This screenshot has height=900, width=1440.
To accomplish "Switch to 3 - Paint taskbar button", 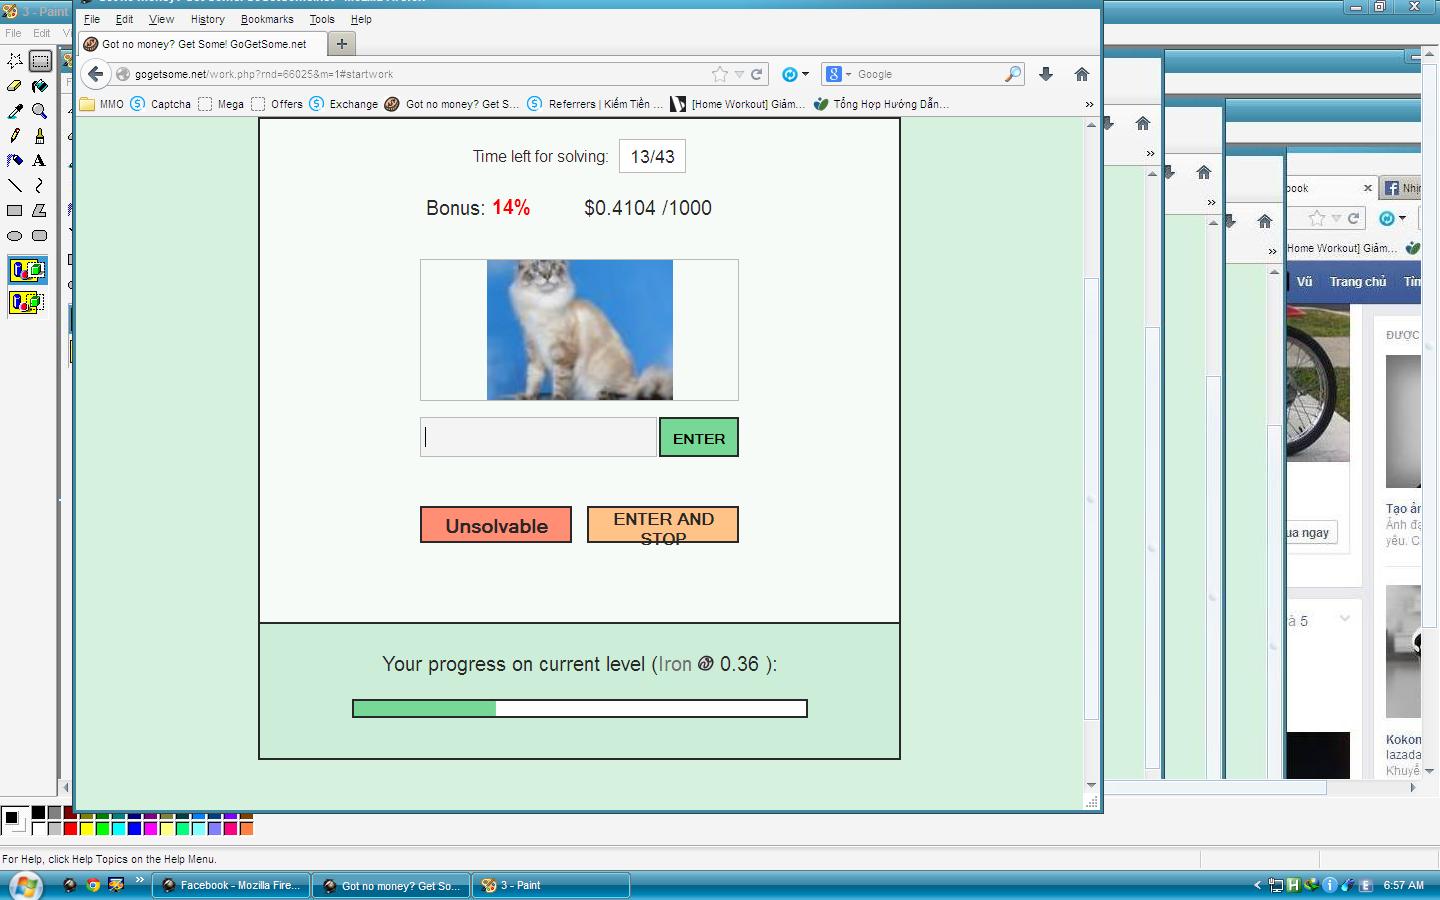I will pyautogui.click(x=551, y=885).
